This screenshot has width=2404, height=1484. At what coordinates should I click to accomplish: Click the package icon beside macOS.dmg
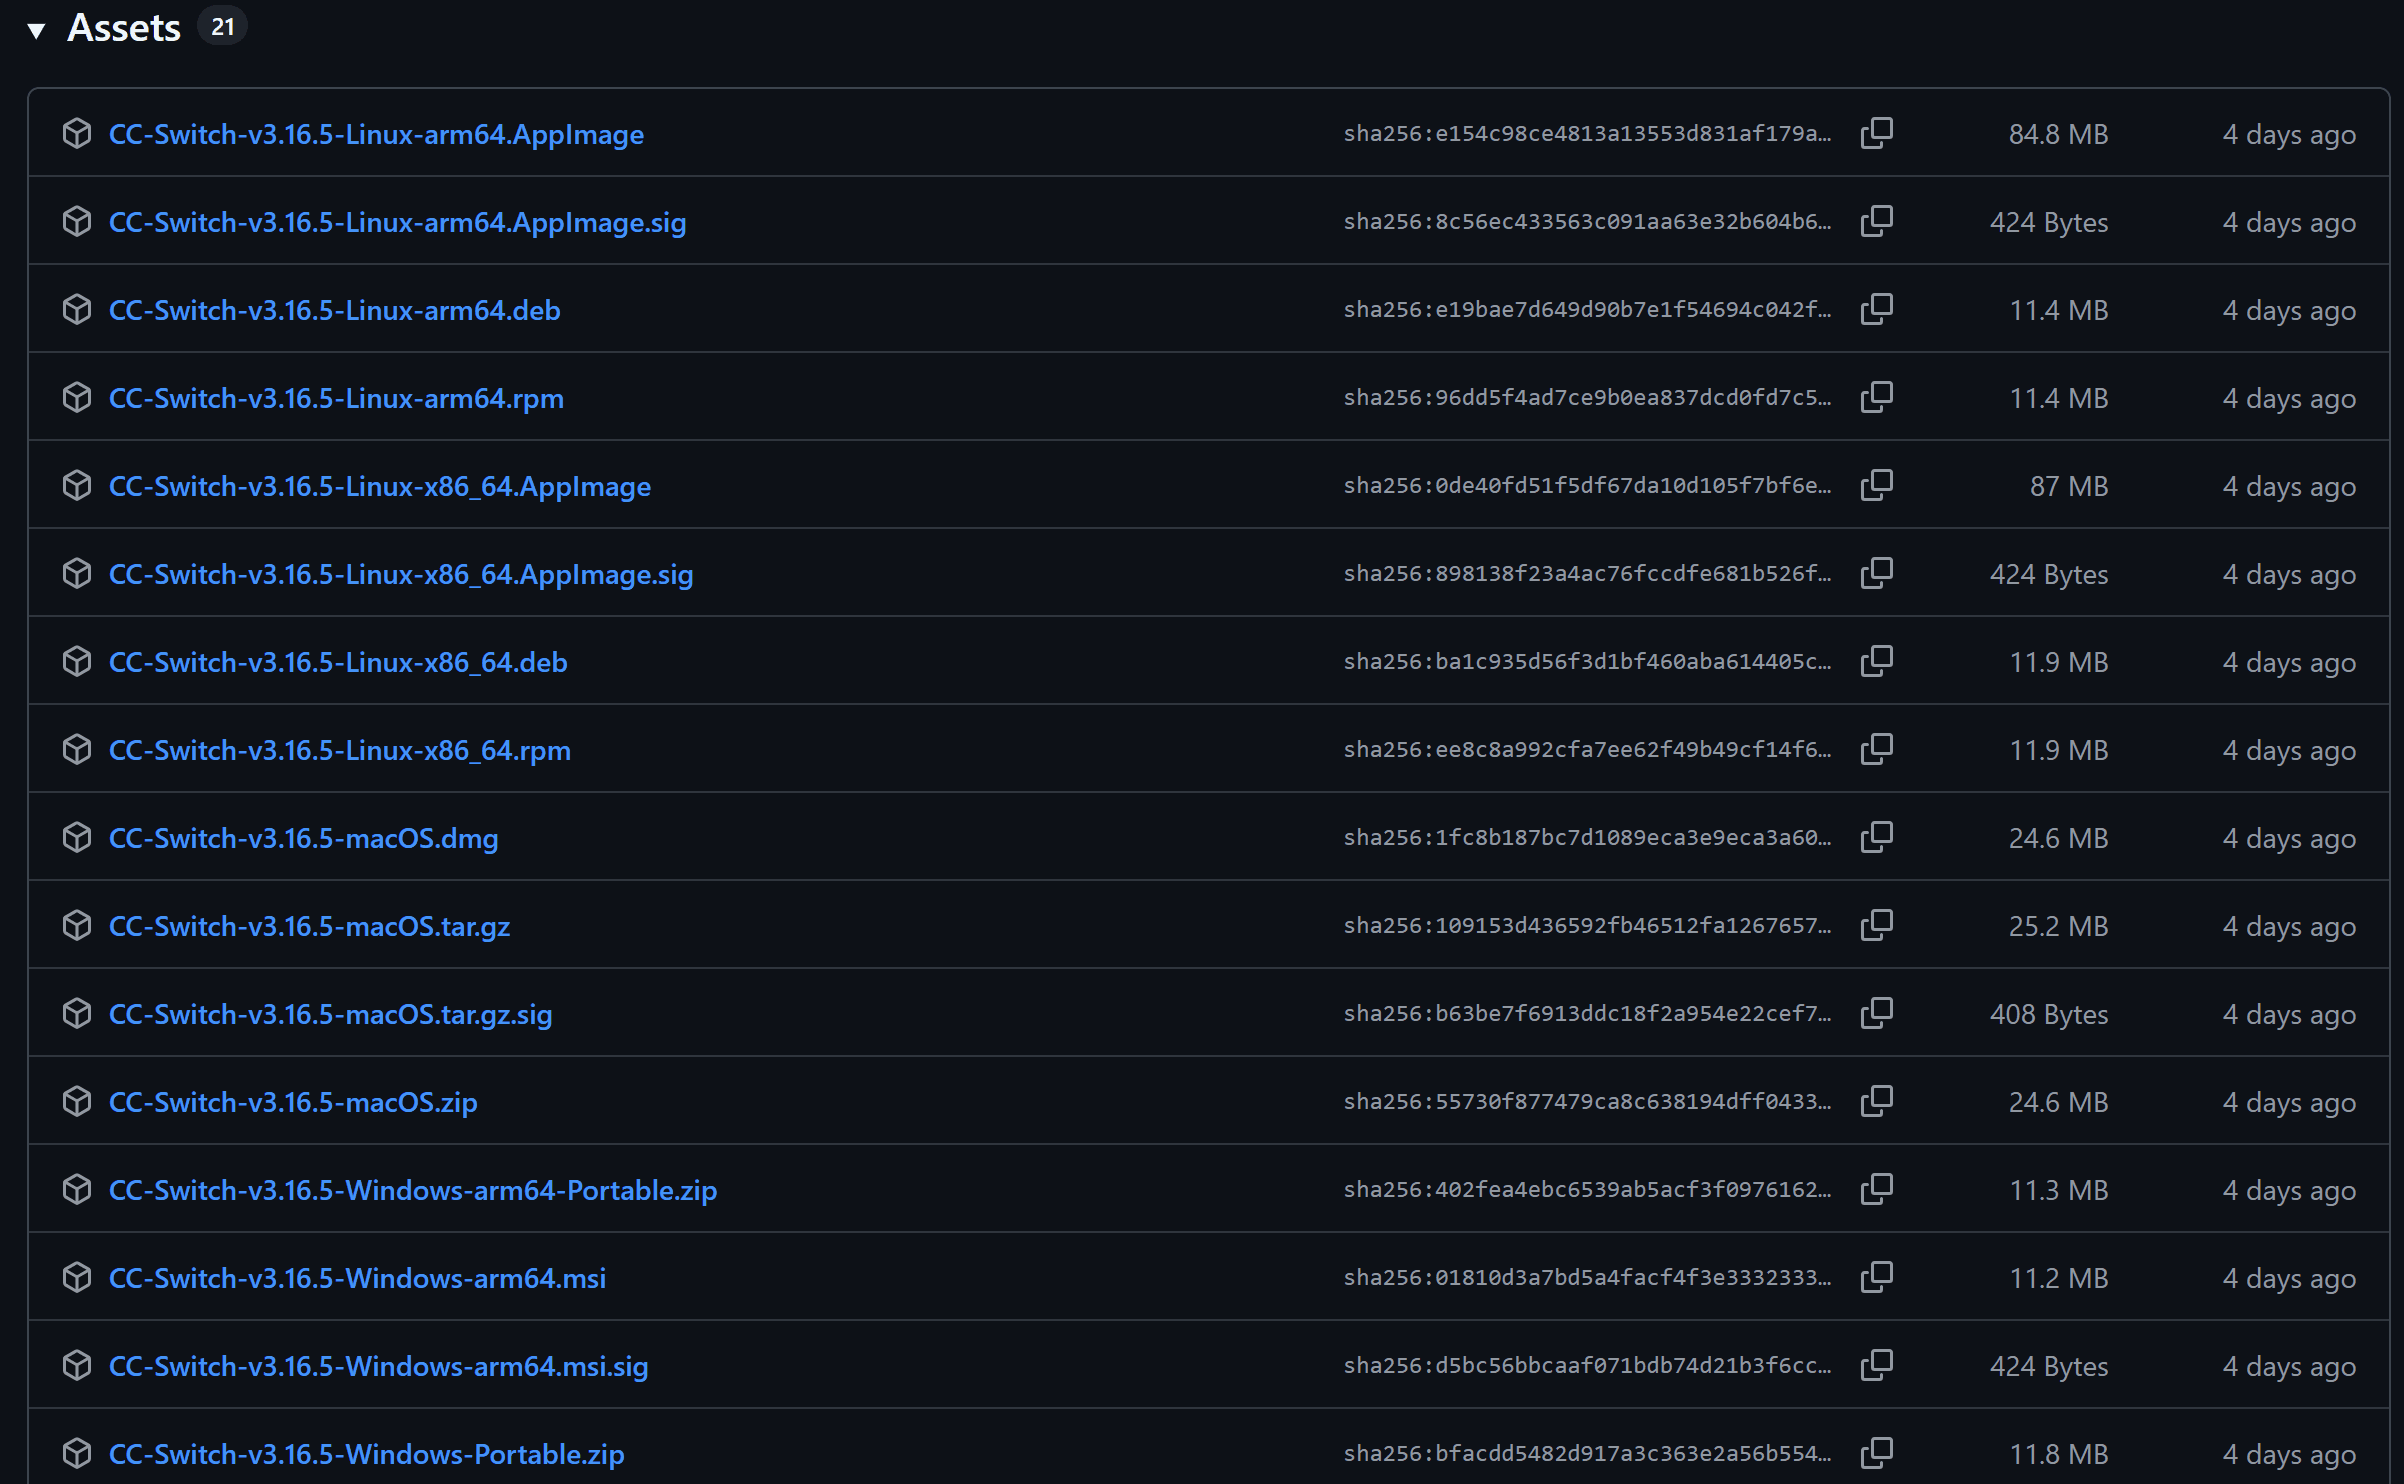(x=77, y=837)
